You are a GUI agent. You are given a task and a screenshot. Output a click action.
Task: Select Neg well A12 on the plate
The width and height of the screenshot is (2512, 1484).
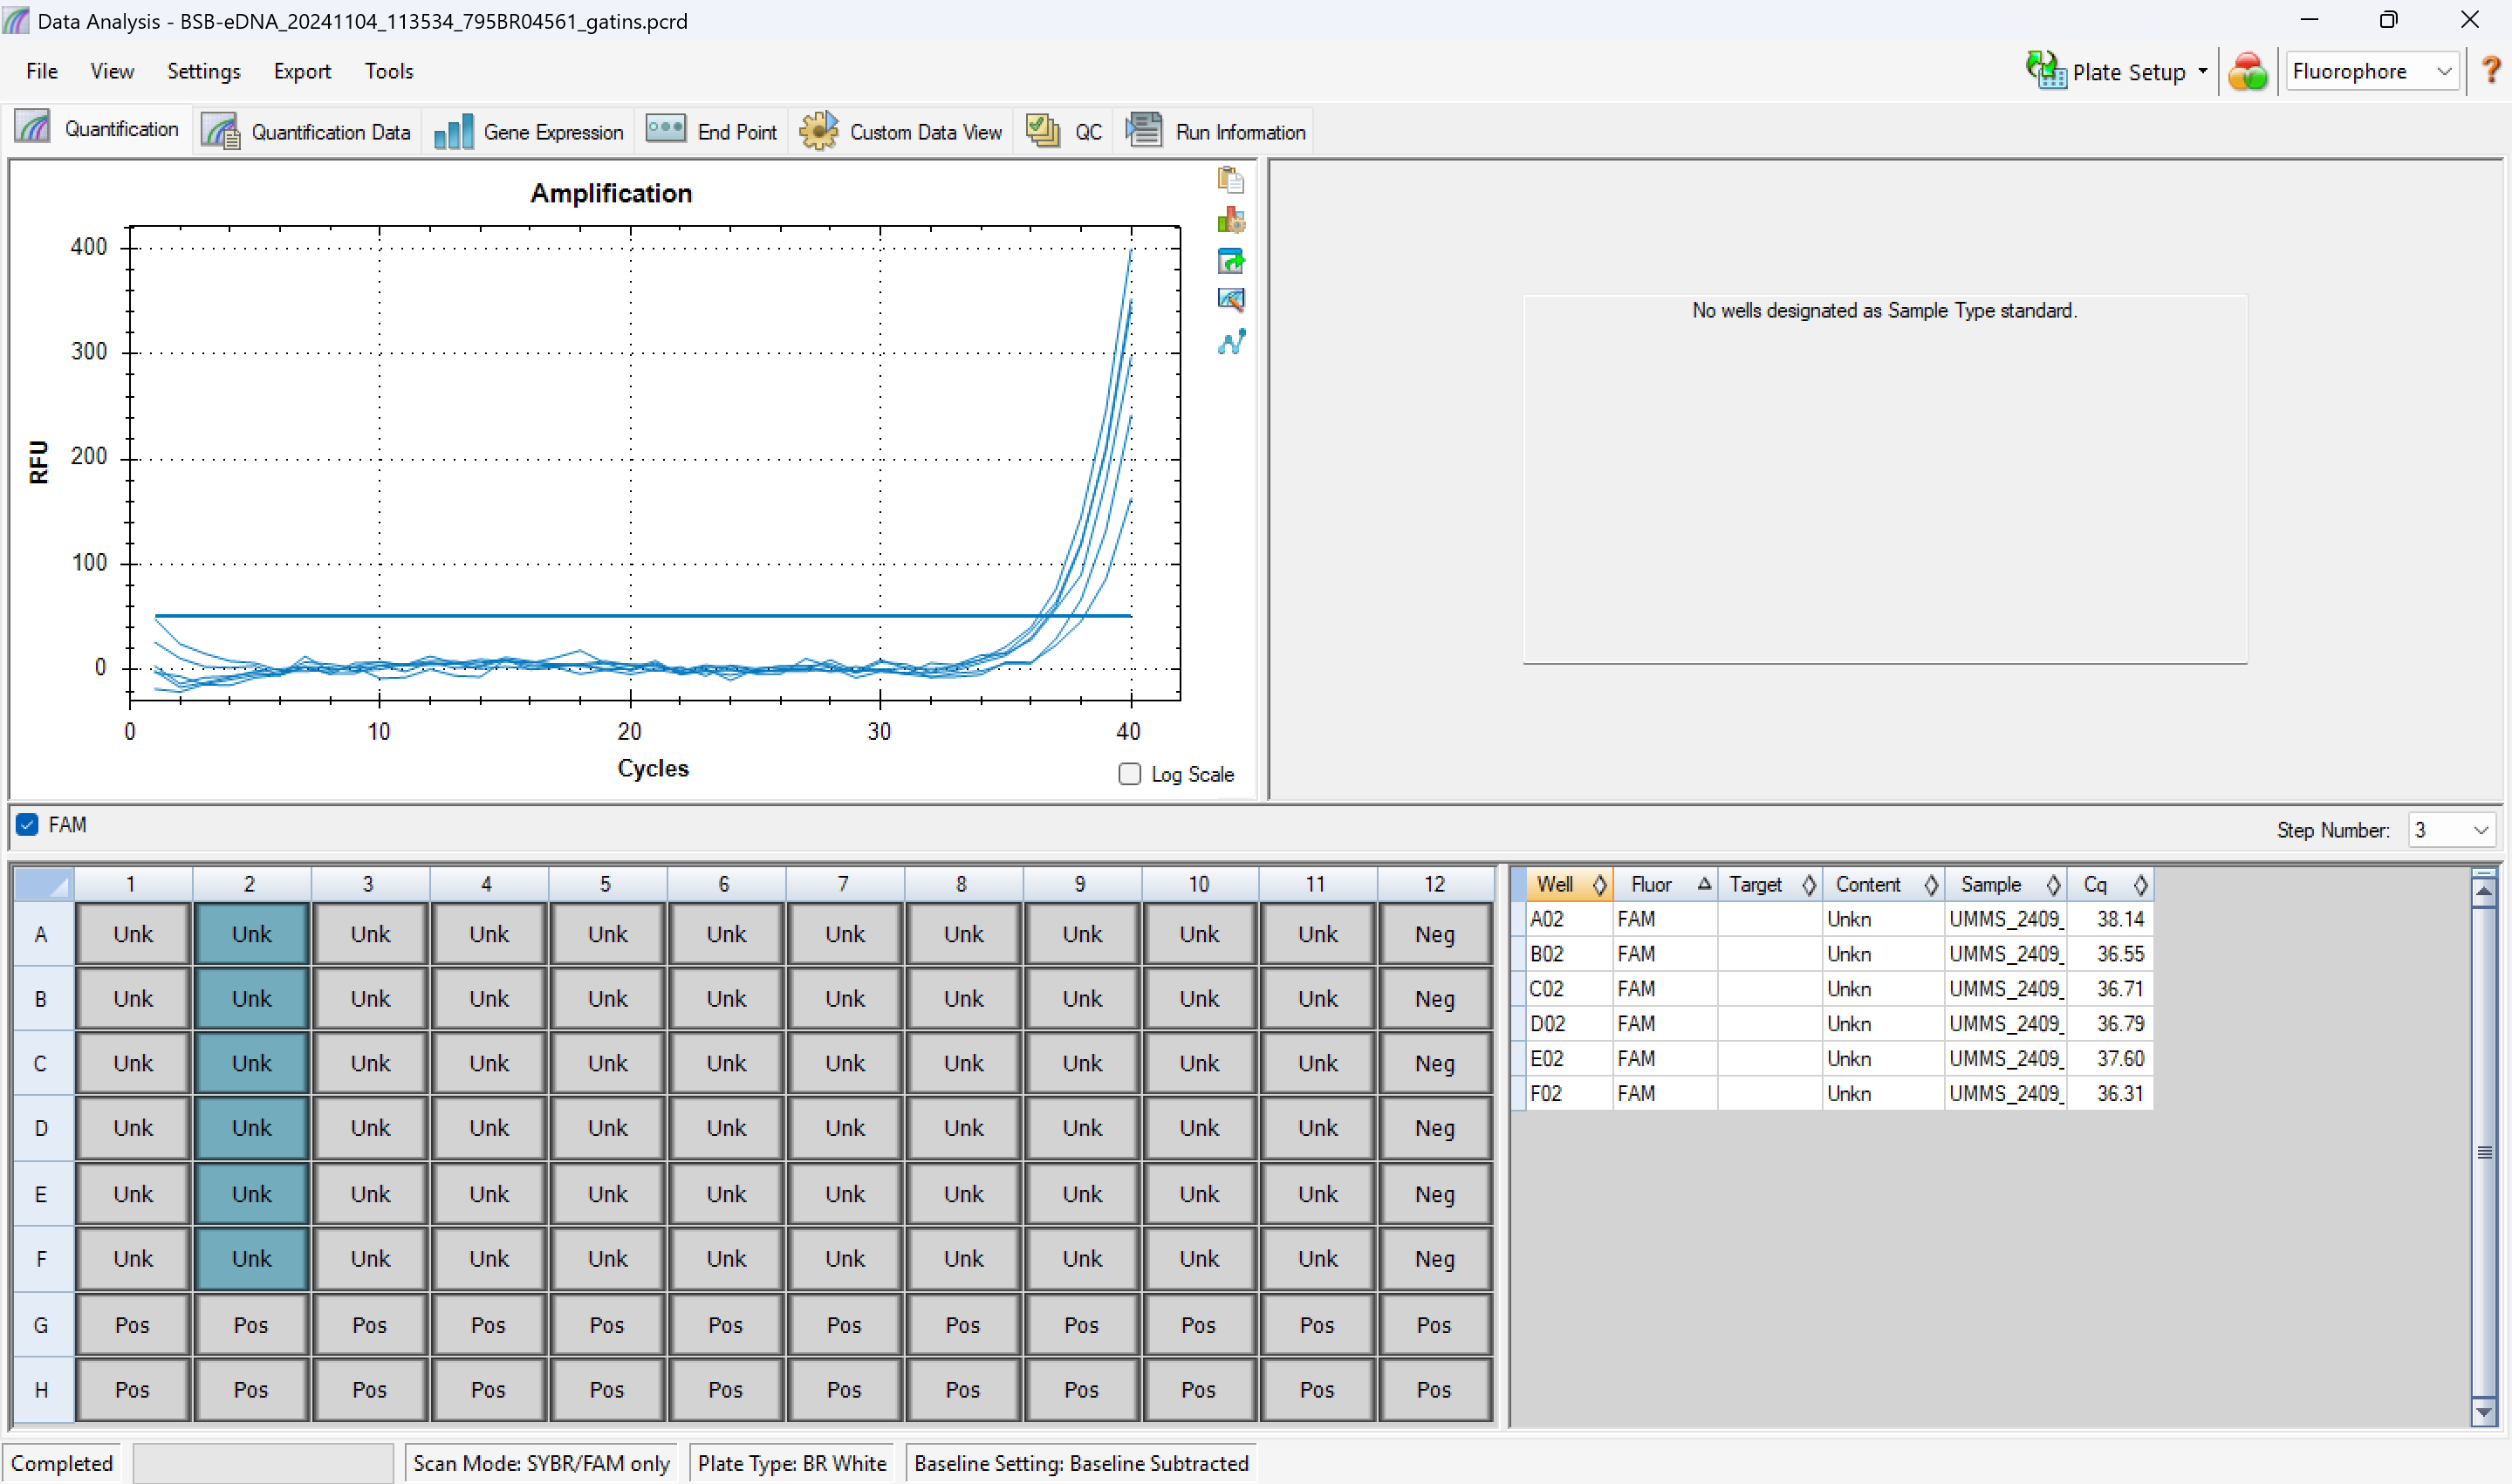(1435, 934)
